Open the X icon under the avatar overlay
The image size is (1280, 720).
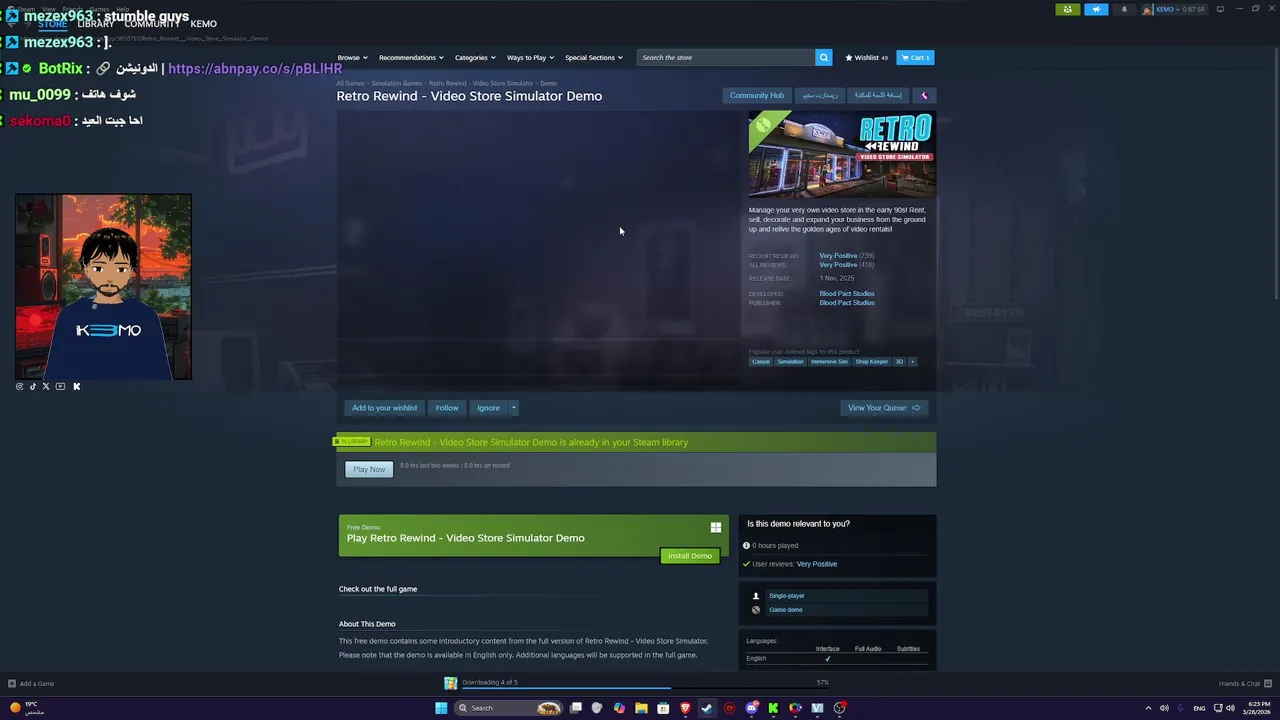(46, 386)
